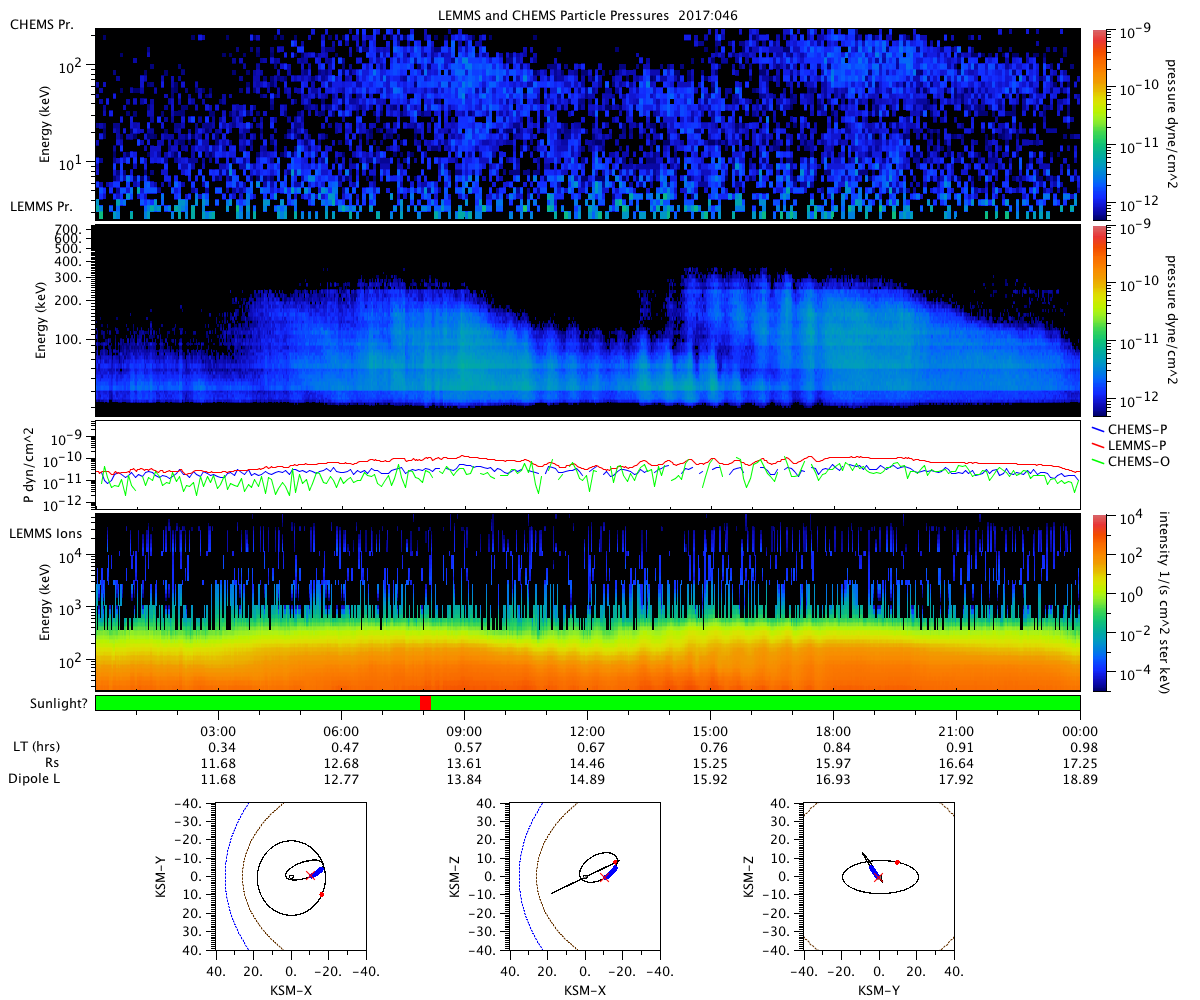Click the 'intensity 1/(s cm^2 ster keV)' colorbar label

pyautogui.click(x=1165, y=603)
